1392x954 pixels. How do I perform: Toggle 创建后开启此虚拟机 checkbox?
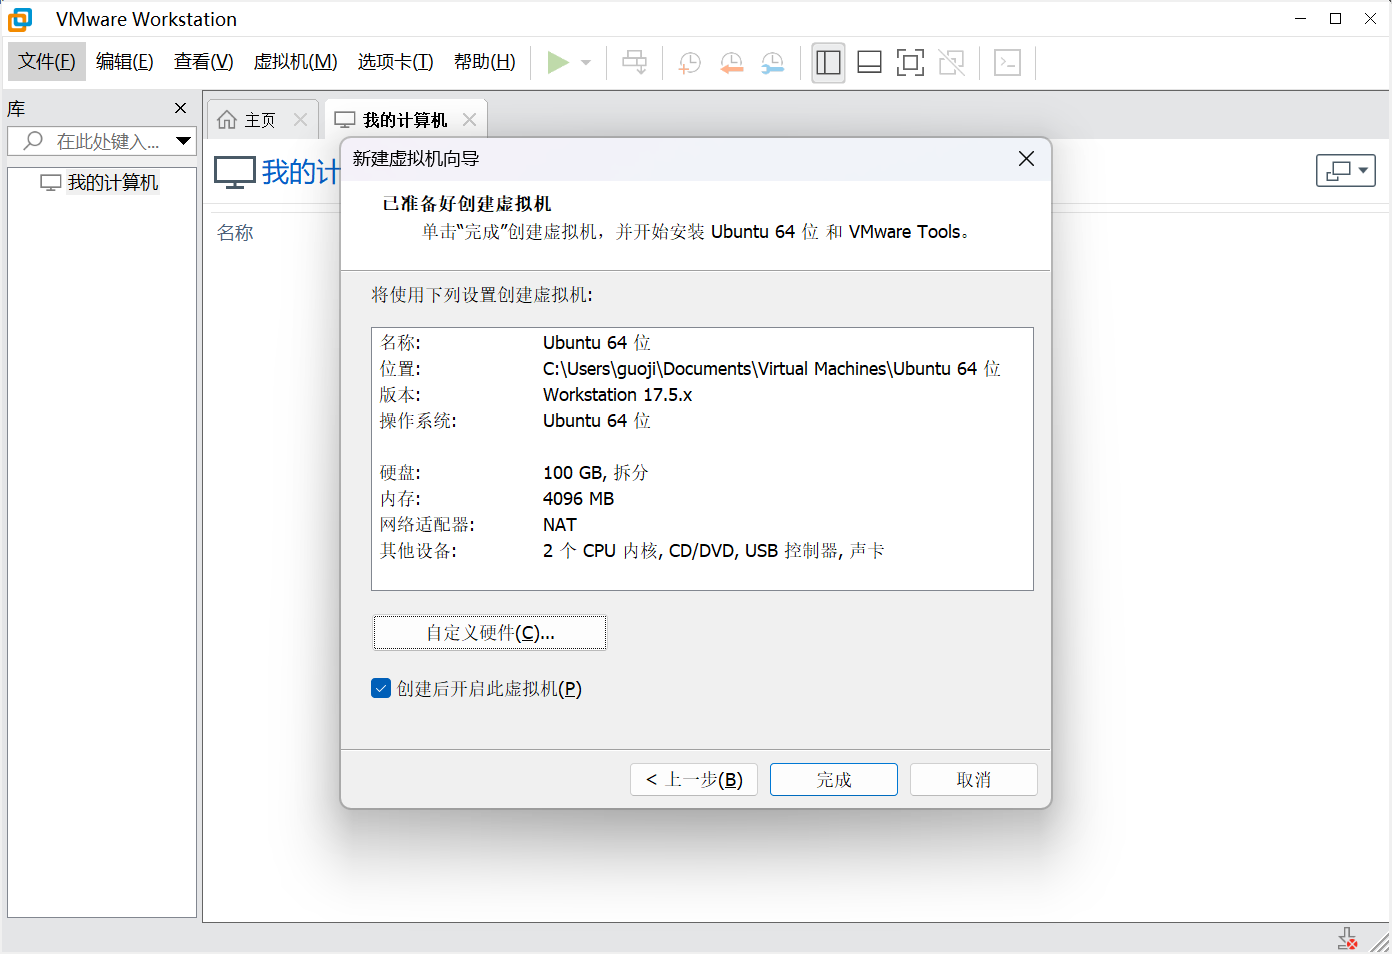pyautogui.click(x=381, y=688)
